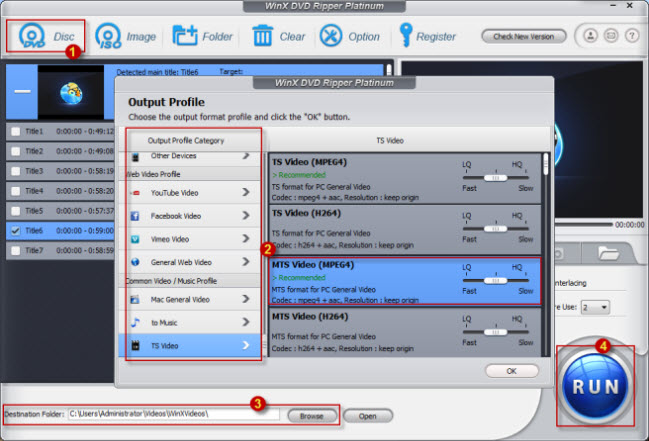Select TS Video (H264) profile
The width and height of the screenshot is (649, 441).
pyautogui.click(x=405, y=230)
